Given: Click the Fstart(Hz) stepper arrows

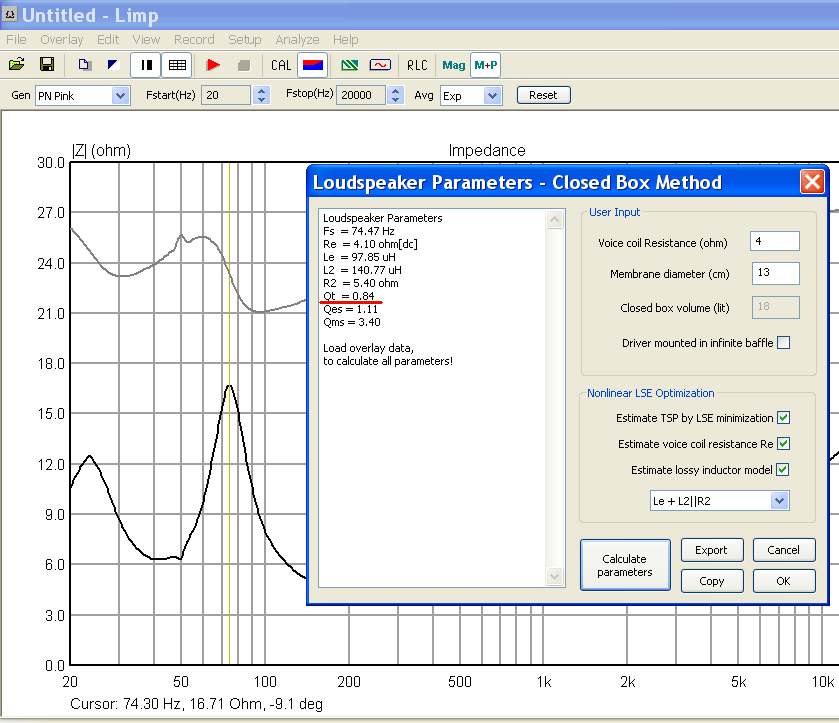Looking at the screenshot, I should coord(261,96).
